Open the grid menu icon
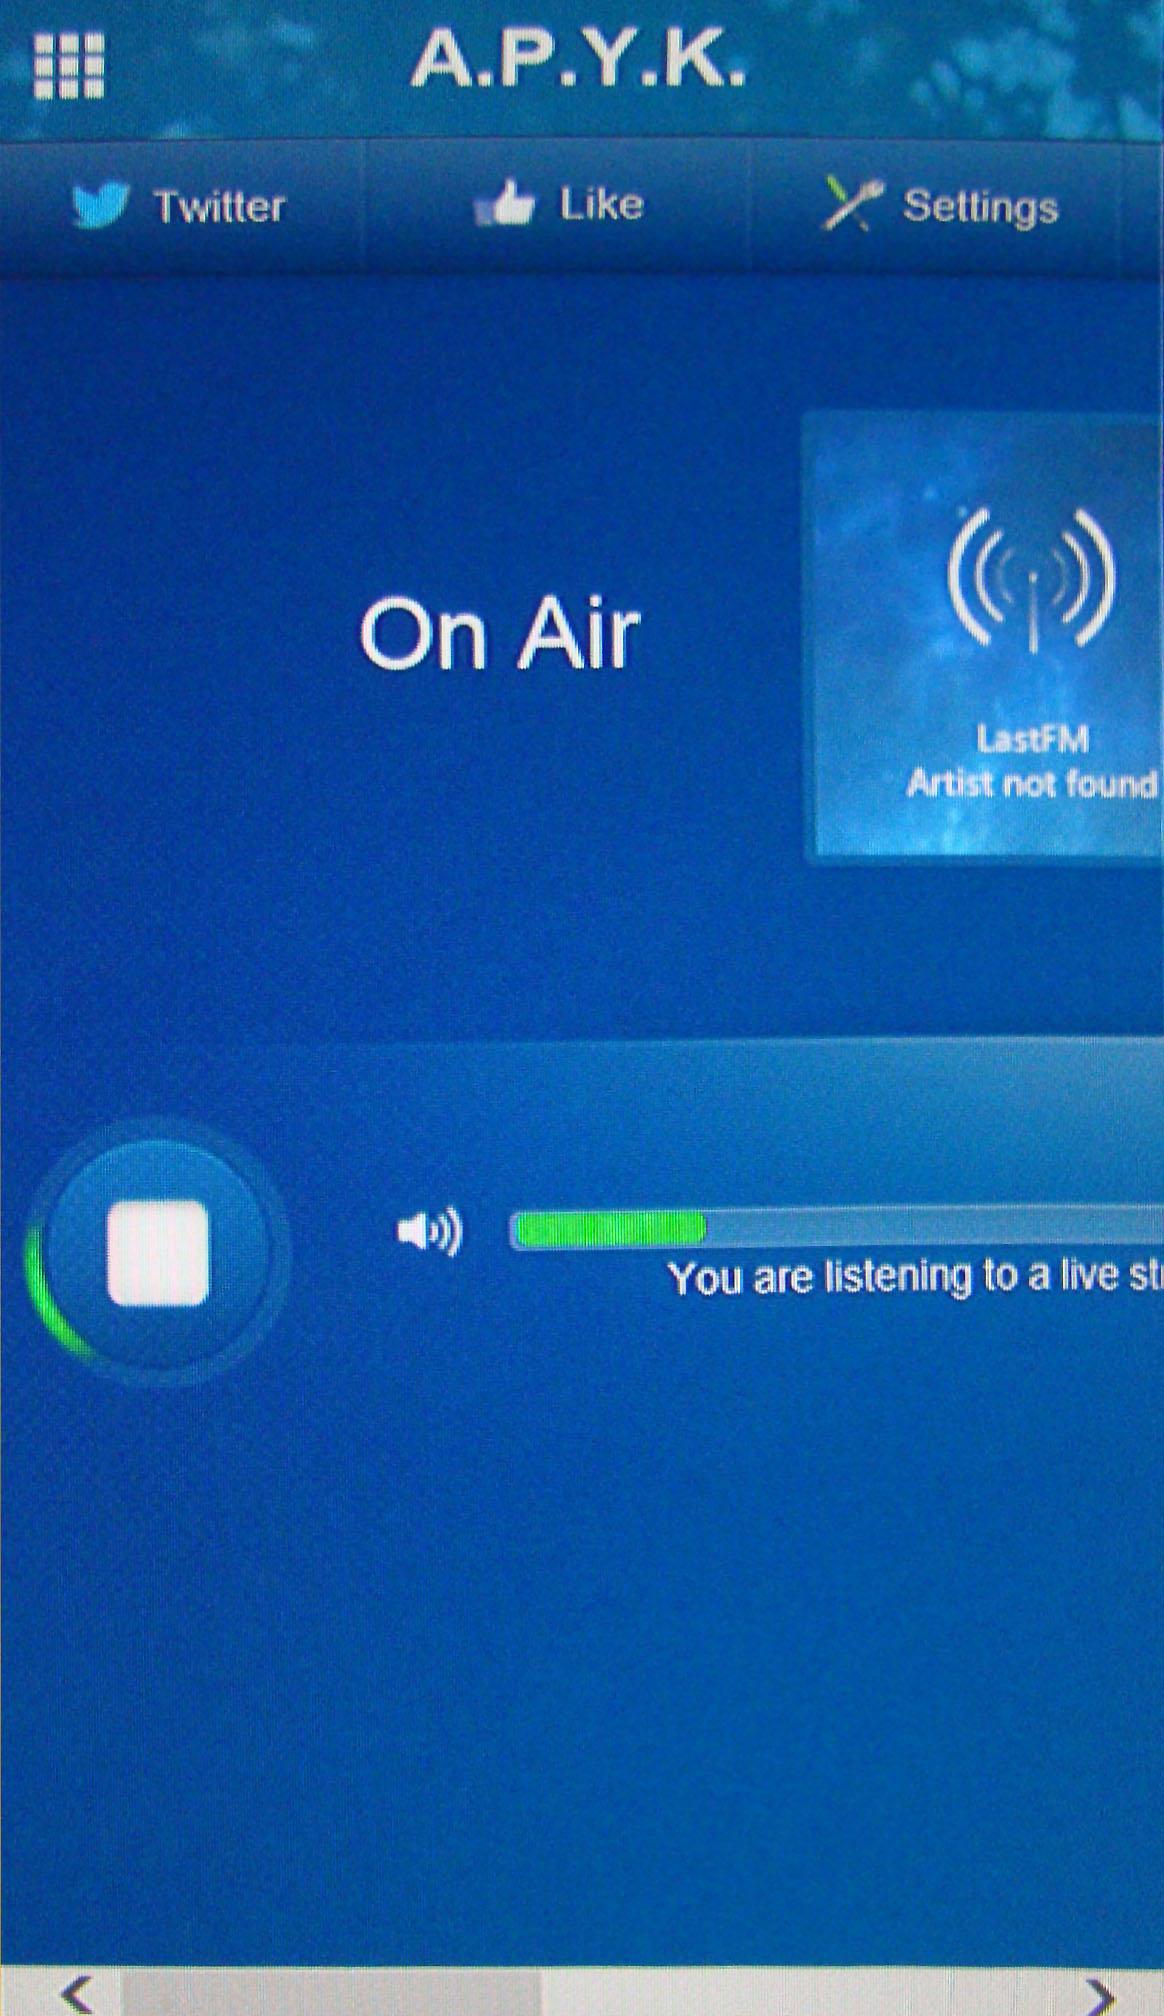1164x2016 pixels. click(68, 66)
